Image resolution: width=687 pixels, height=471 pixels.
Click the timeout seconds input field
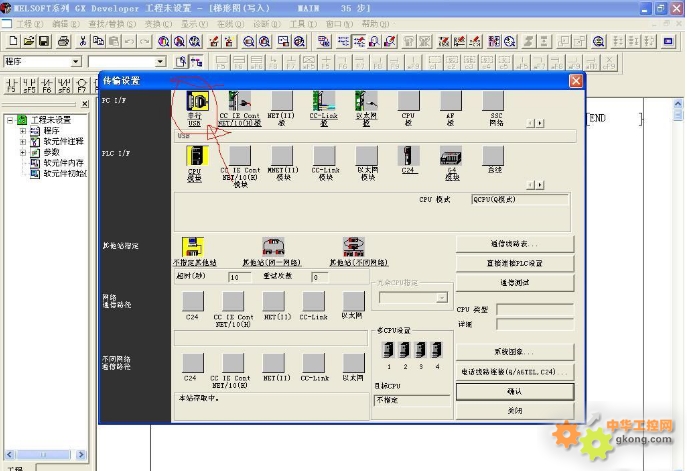(240, 277)
